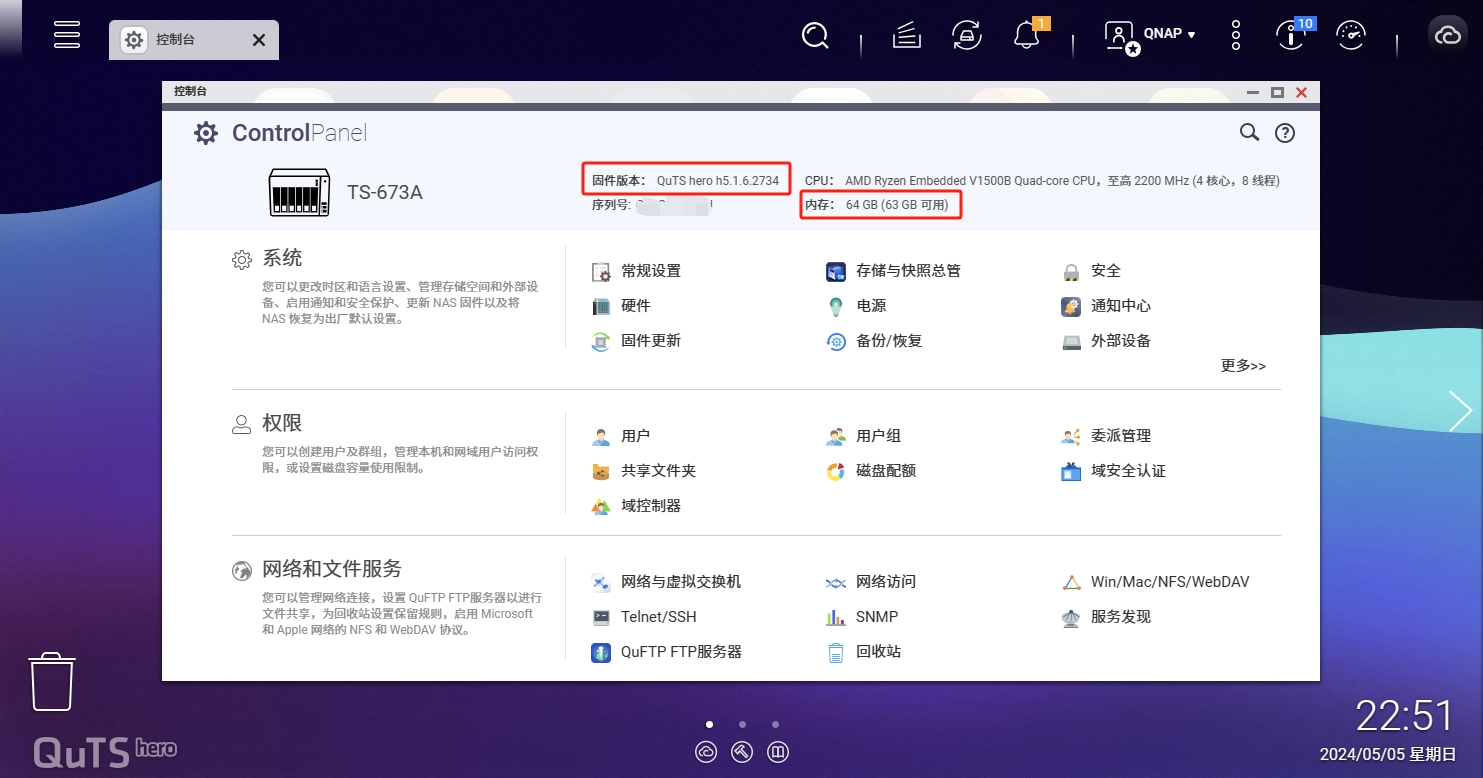
Task: Open the resource monitor dashboard gauge
Action: pos(1351,36)
